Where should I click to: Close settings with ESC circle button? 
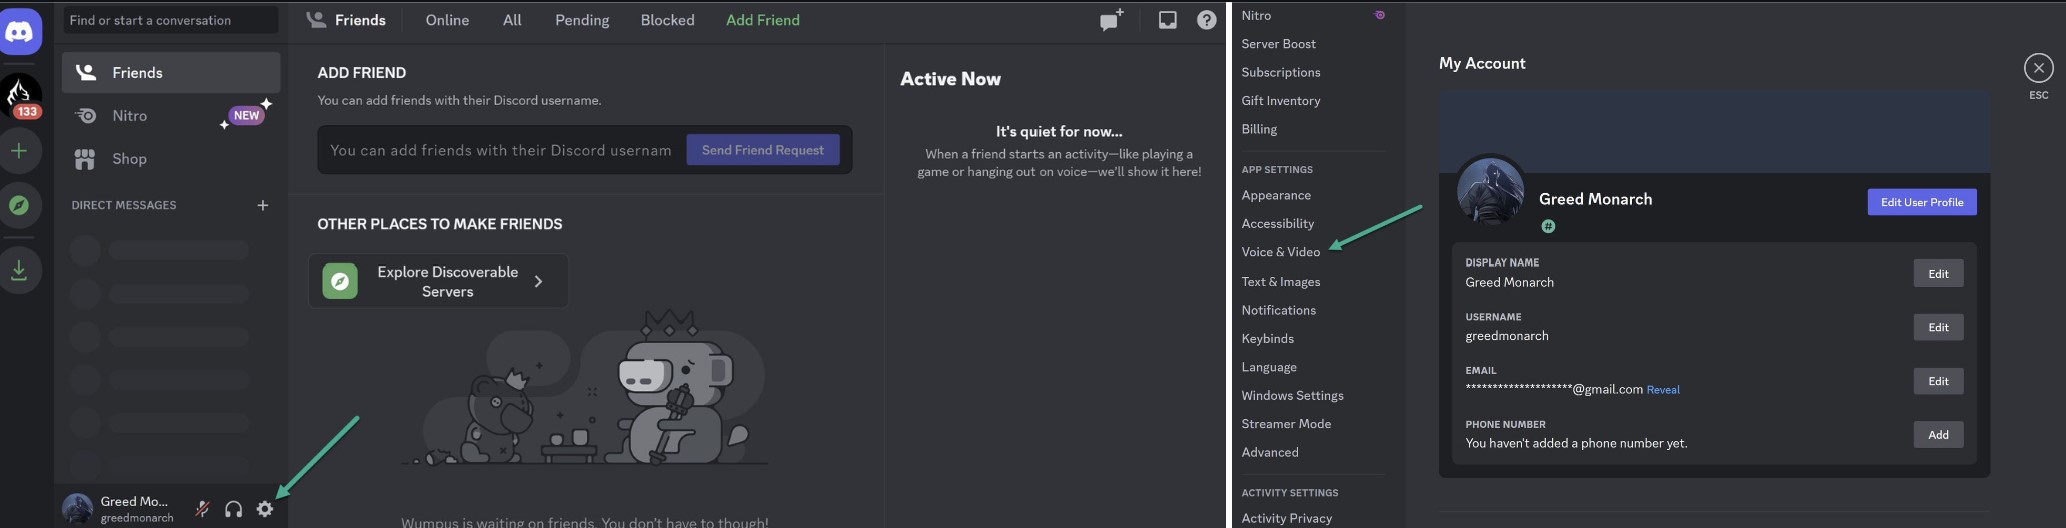coord(2038,68)
